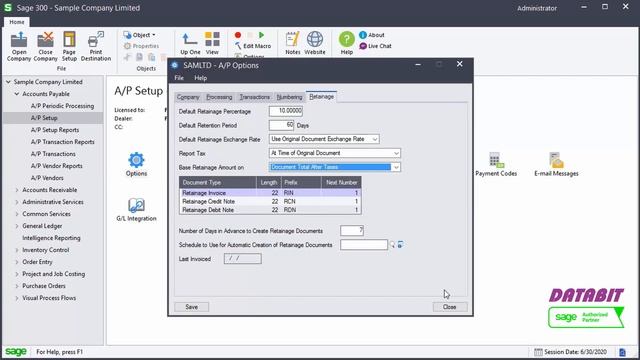Click the Close button in A/P Options
This screenshot has width=640, height=360.
click(450, 307)
